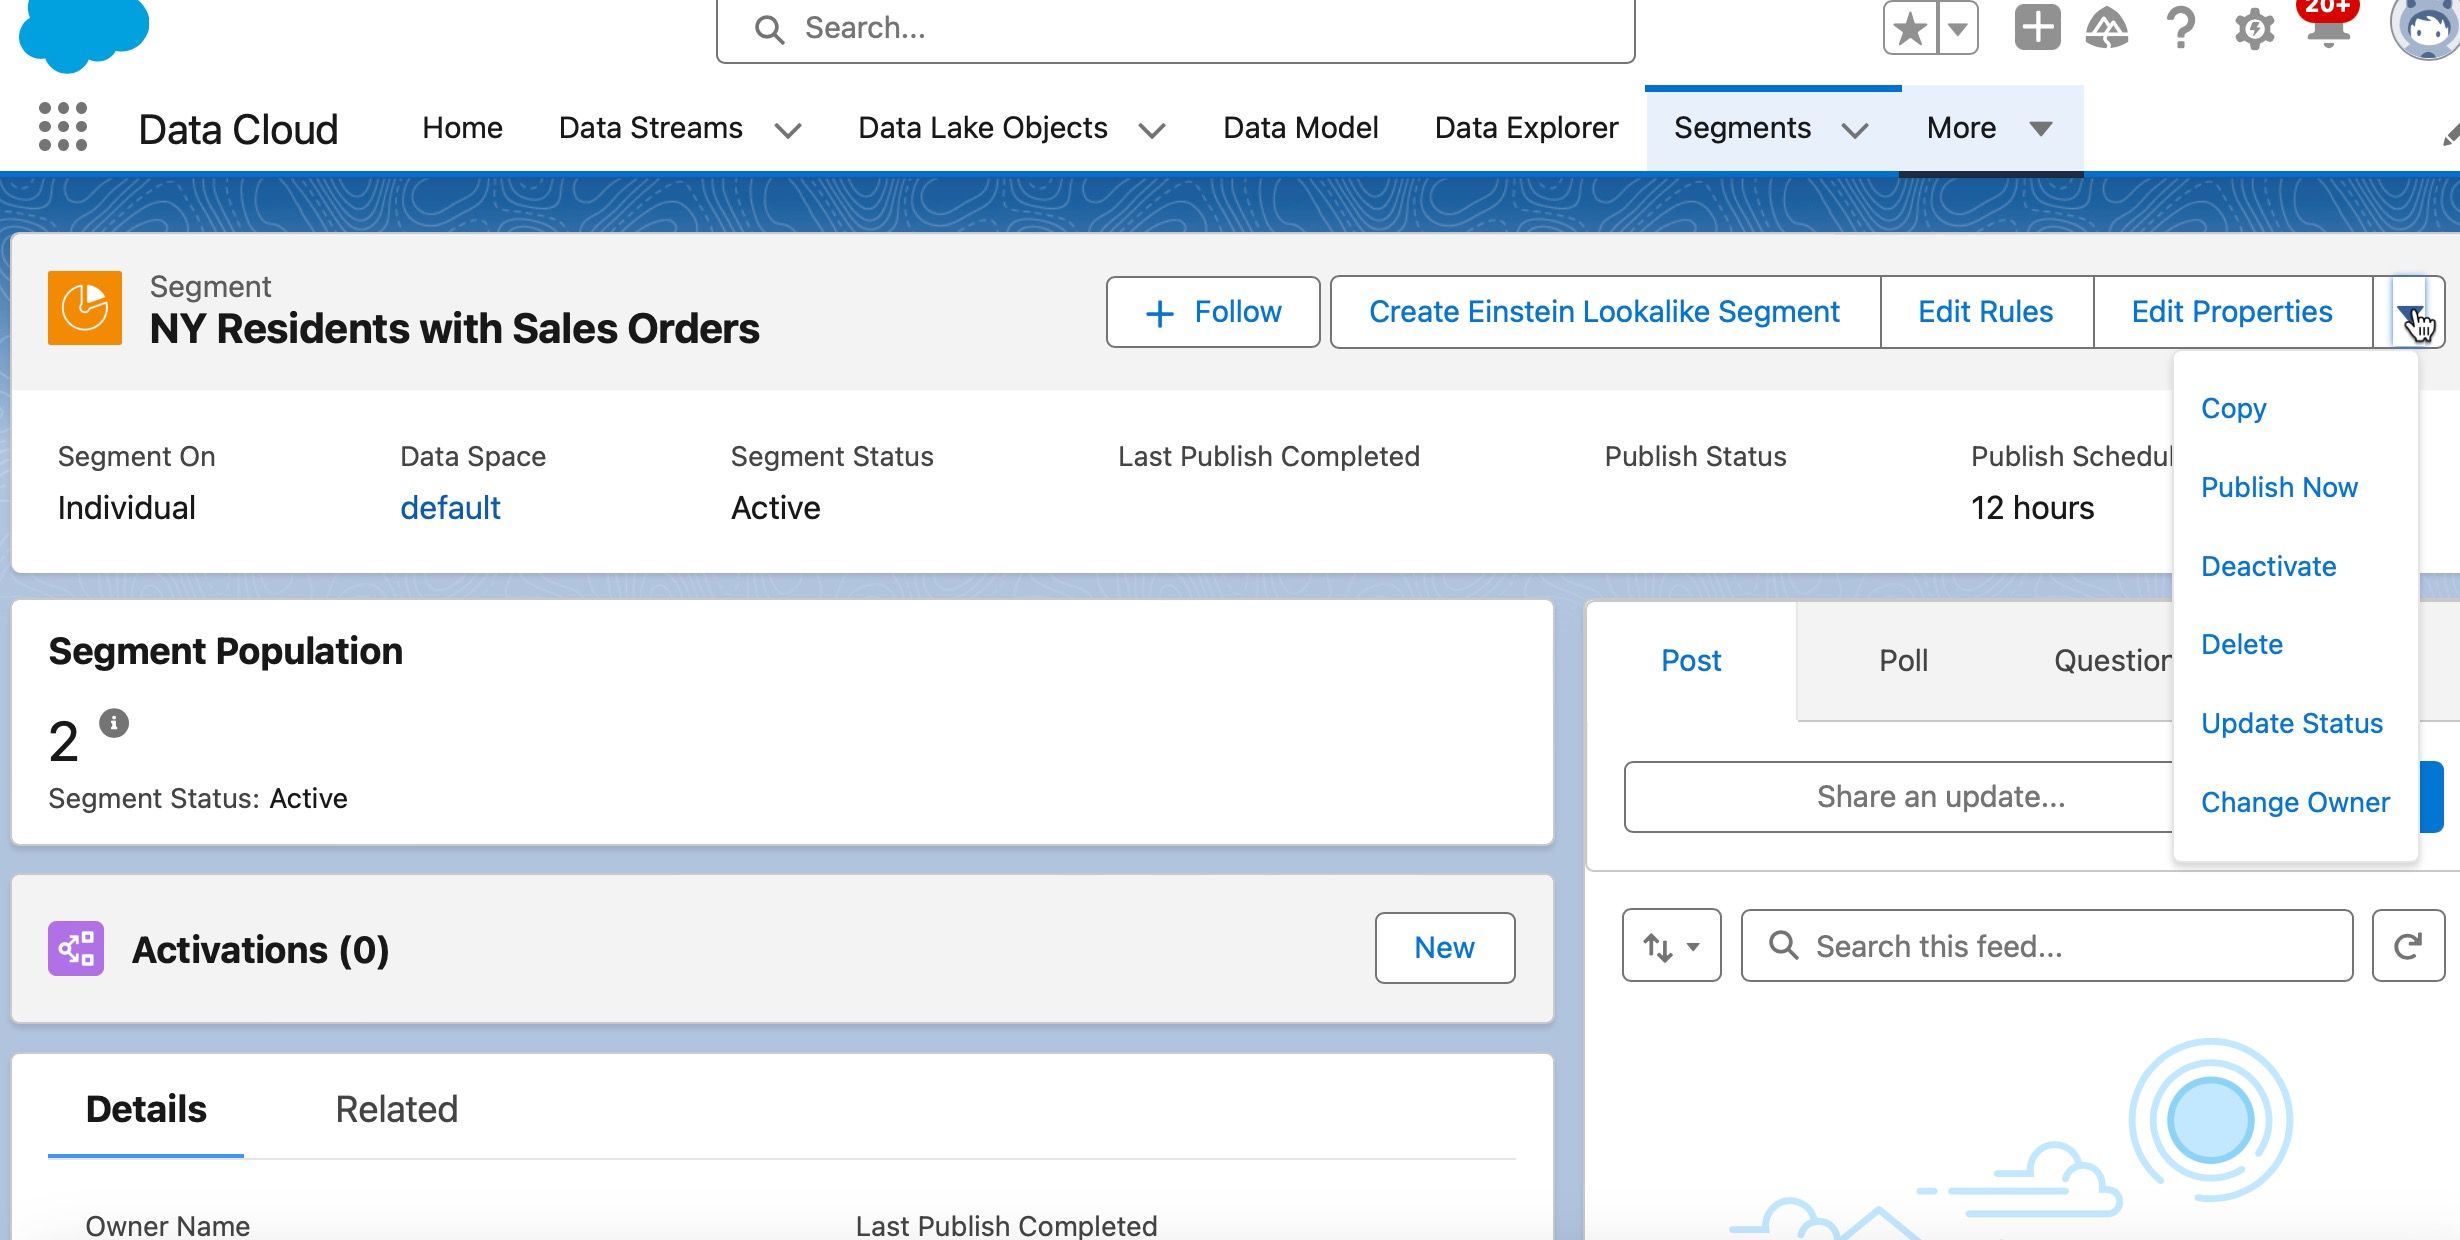Open the Setup gear icon
The height and width of the screenshot is (1240, 2460).
coord(2254,28)
